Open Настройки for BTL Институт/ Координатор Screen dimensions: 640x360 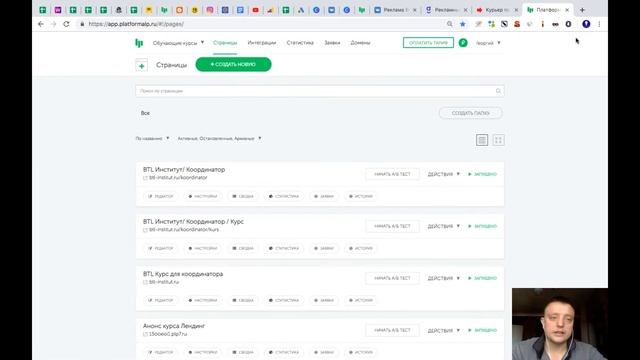(x=203, y=196)
